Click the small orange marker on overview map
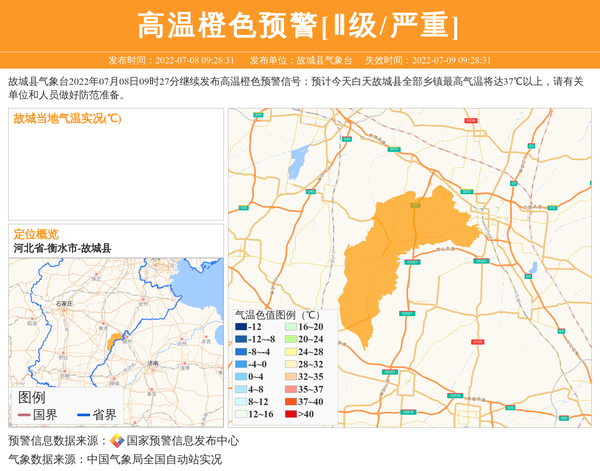The height and width of the screenshot is (471, 600). (114, 341)
